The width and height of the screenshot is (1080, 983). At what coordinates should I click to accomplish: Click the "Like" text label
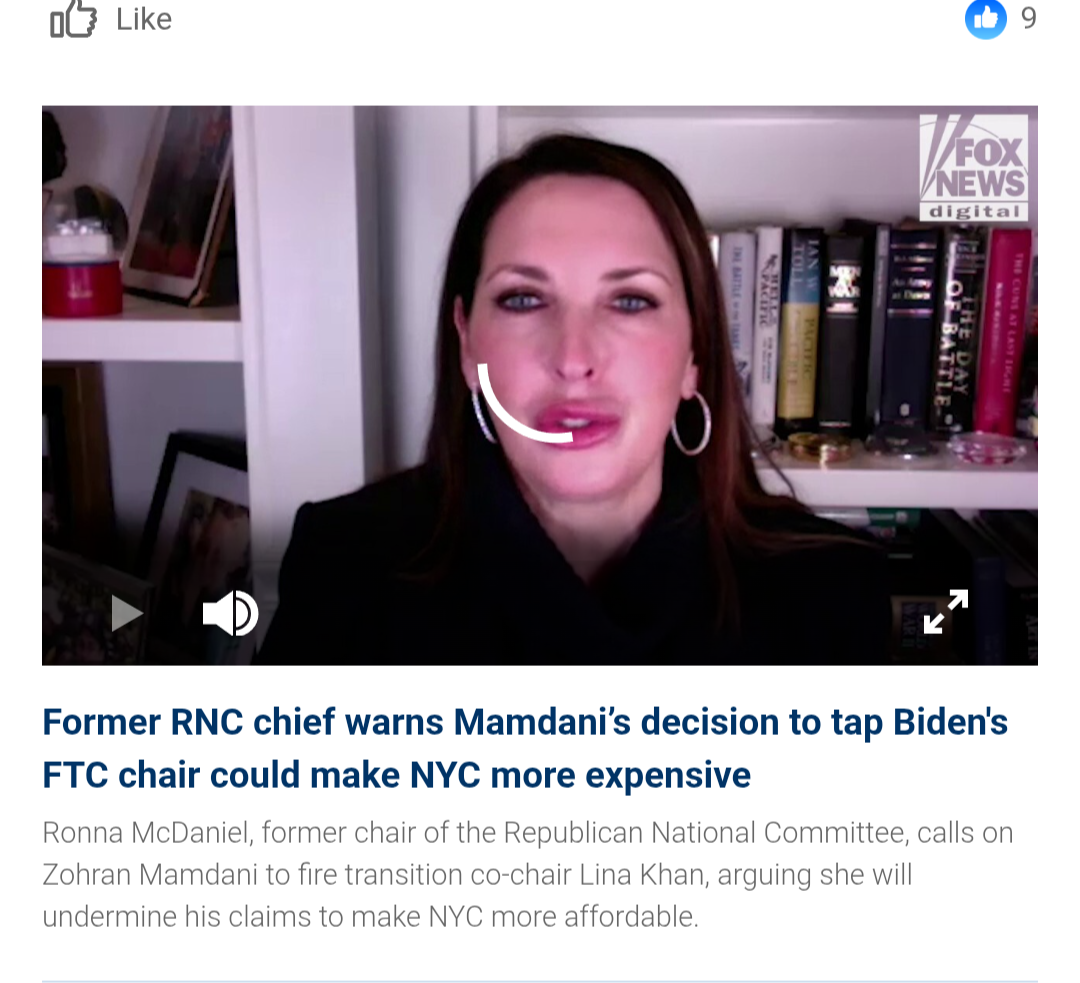pos(144,19)
